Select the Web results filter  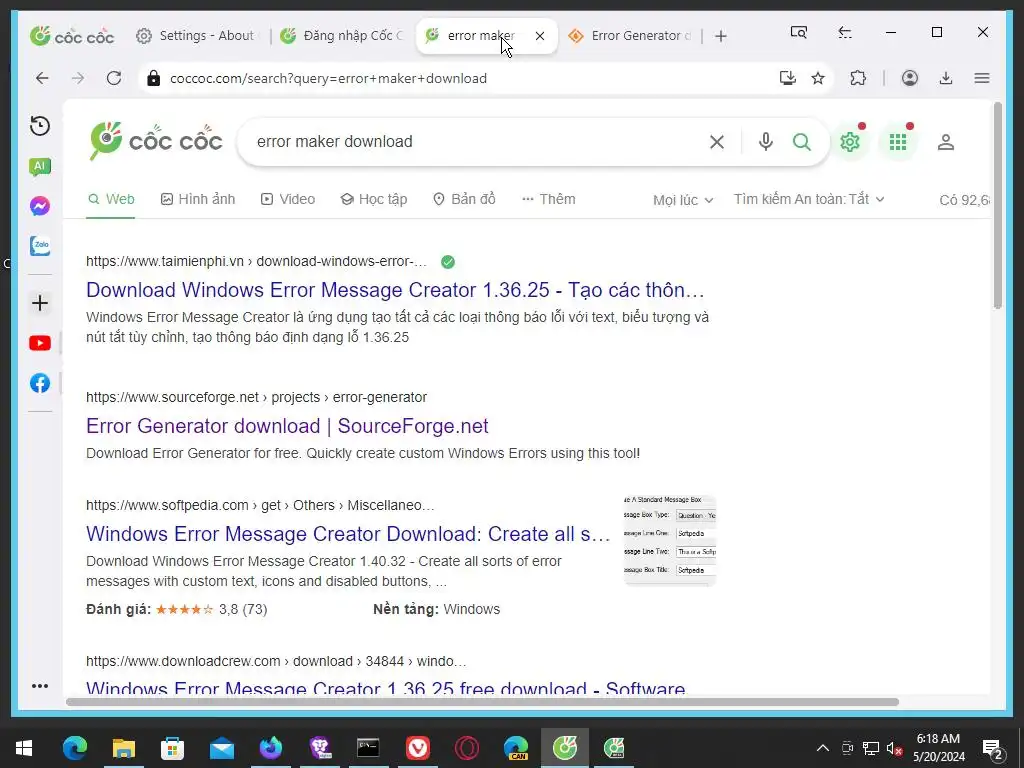pyautogui.click(x=111, y=199)
